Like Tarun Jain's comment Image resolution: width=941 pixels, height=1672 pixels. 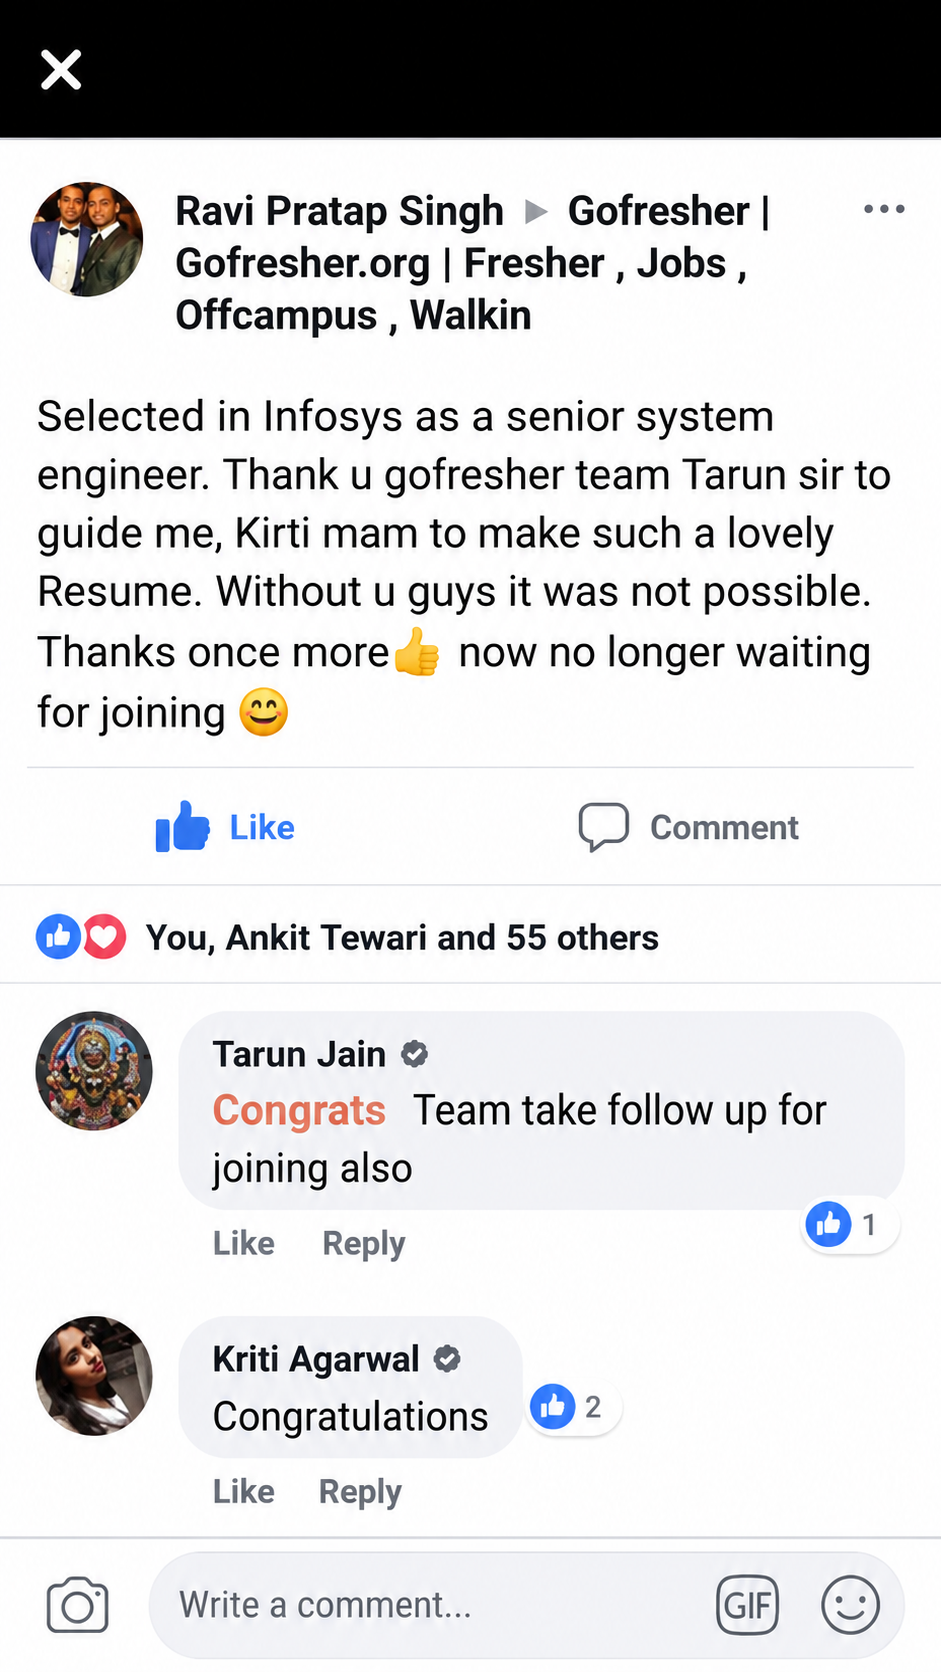point(243,1243)
